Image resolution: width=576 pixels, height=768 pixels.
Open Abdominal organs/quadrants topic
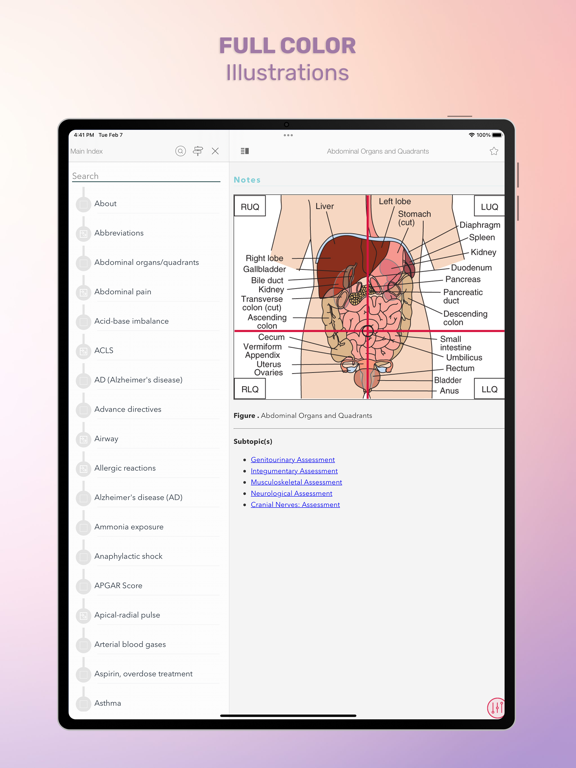(x=146, y=262)
